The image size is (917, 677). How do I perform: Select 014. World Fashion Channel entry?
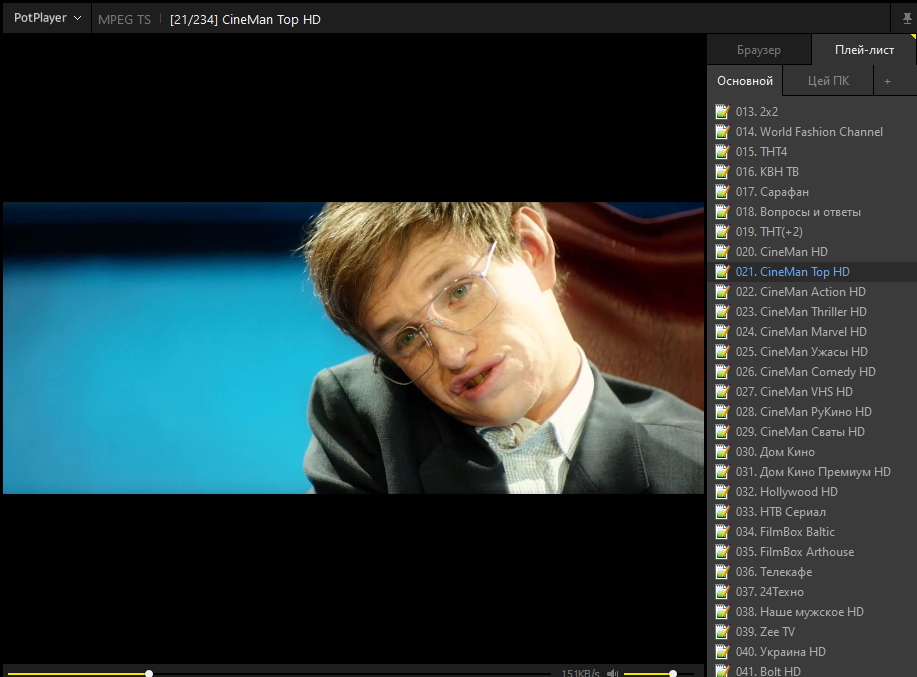pos(812,132)
